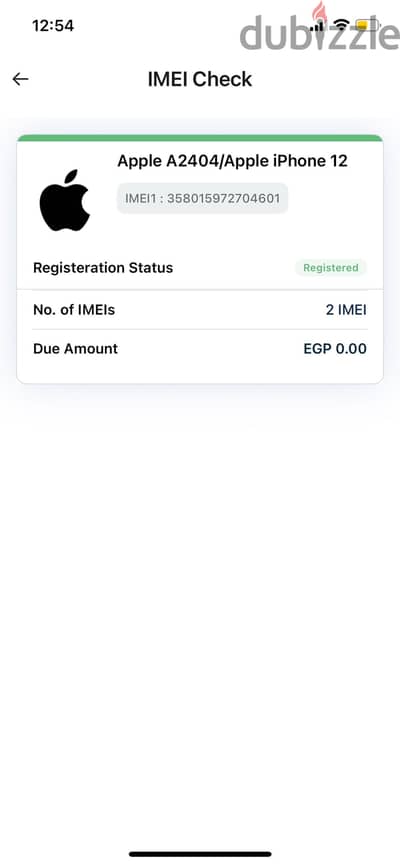Tap the Wi-Fi status icon
Viewport: 400px width, 865px height.
pos(342,25)
